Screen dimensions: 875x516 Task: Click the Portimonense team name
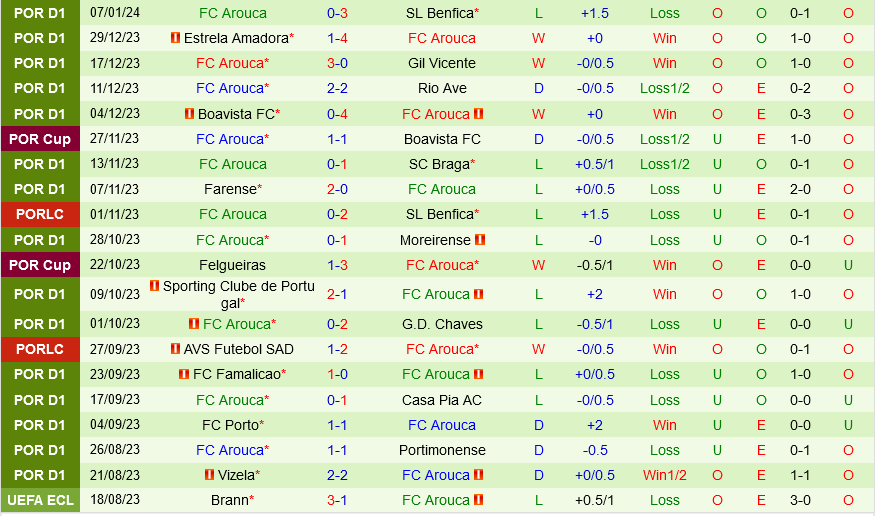(442, 450)
